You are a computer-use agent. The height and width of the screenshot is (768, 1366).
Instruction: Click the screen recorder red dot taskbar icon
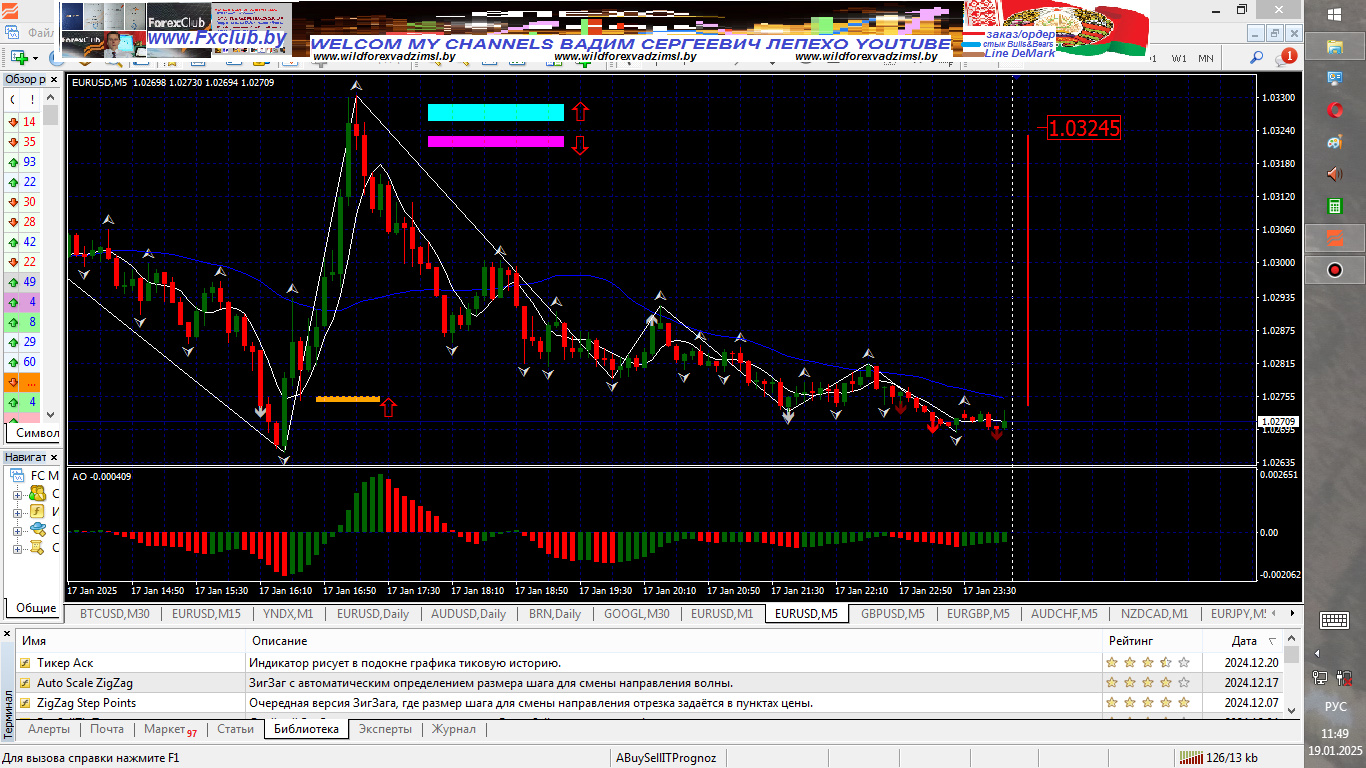(1334, 270)
